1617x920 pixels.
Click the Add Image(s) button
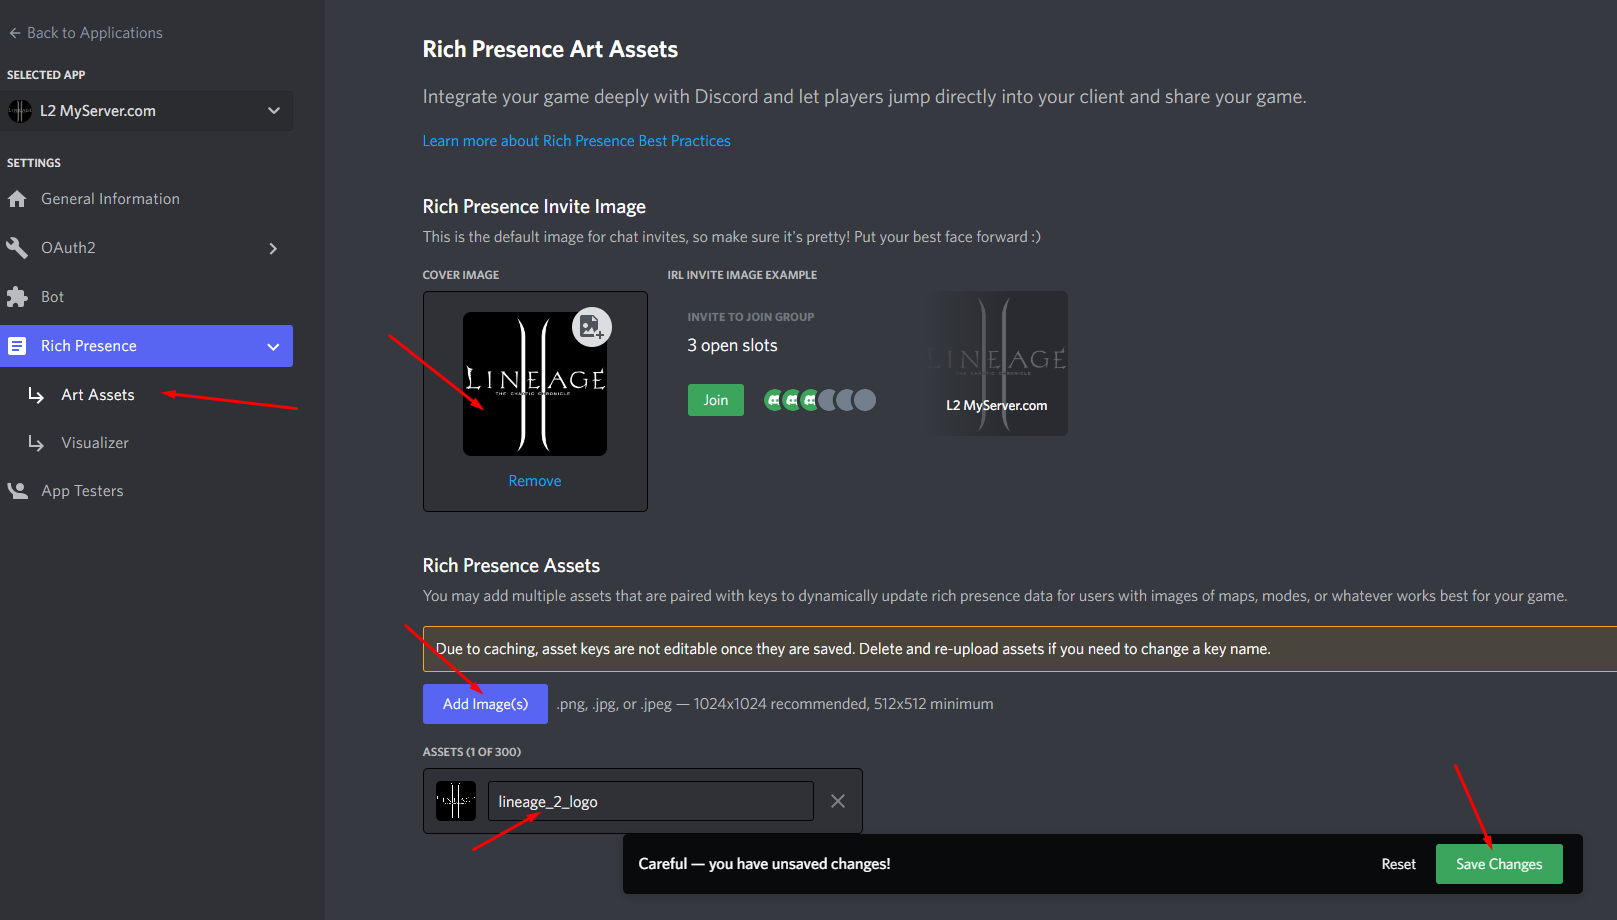[485, 704]
